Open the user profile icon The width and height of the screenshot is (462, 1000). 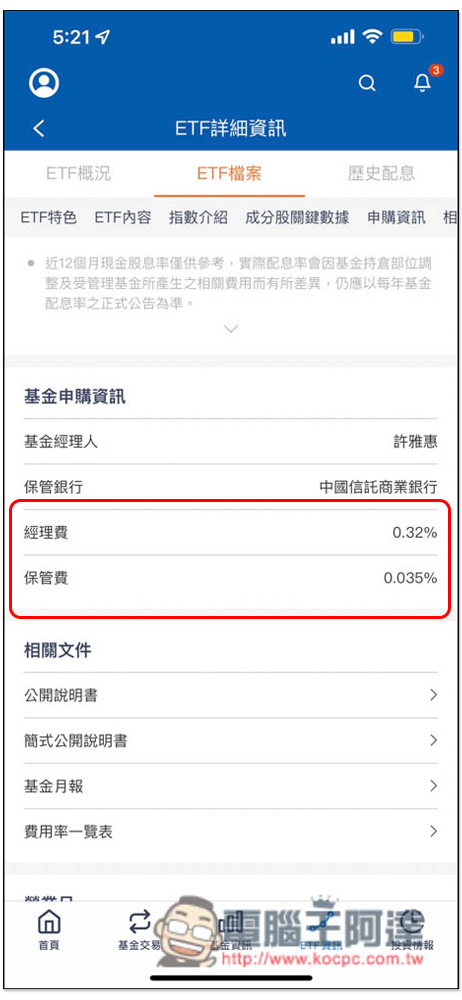coord(44,83)
